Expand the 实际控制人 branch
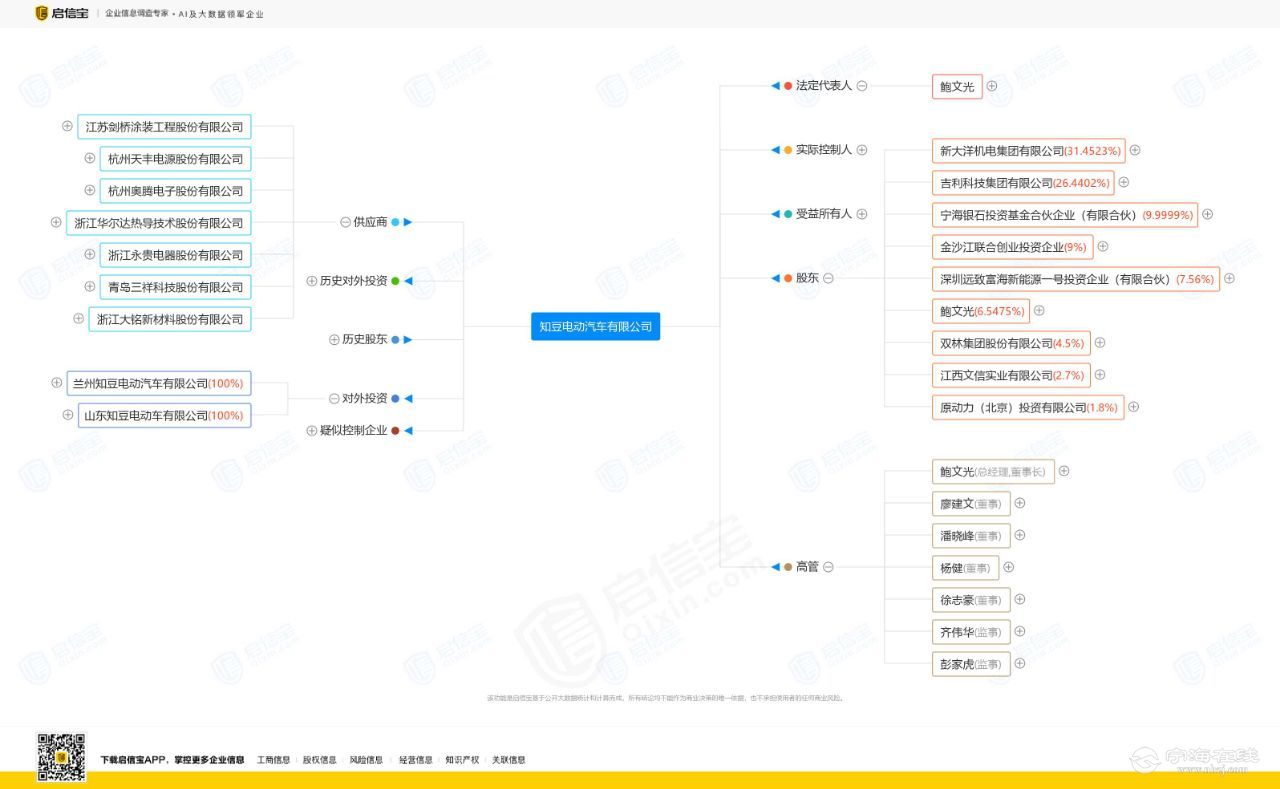Viewport: 1280px width, 789px height. click(862, 150)
